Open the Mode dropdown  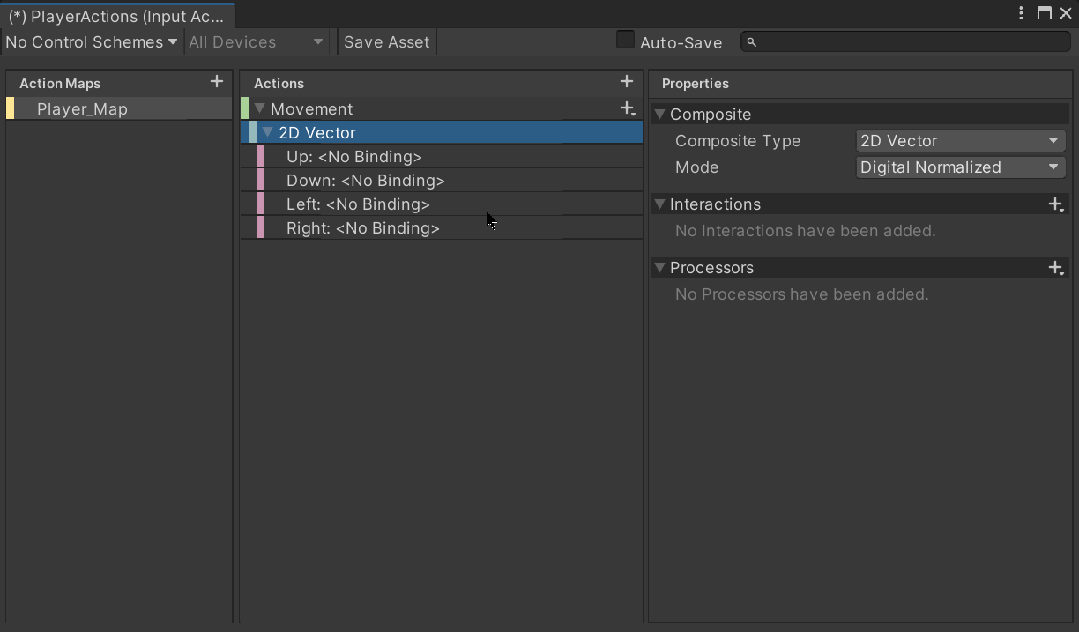[961, 167]
